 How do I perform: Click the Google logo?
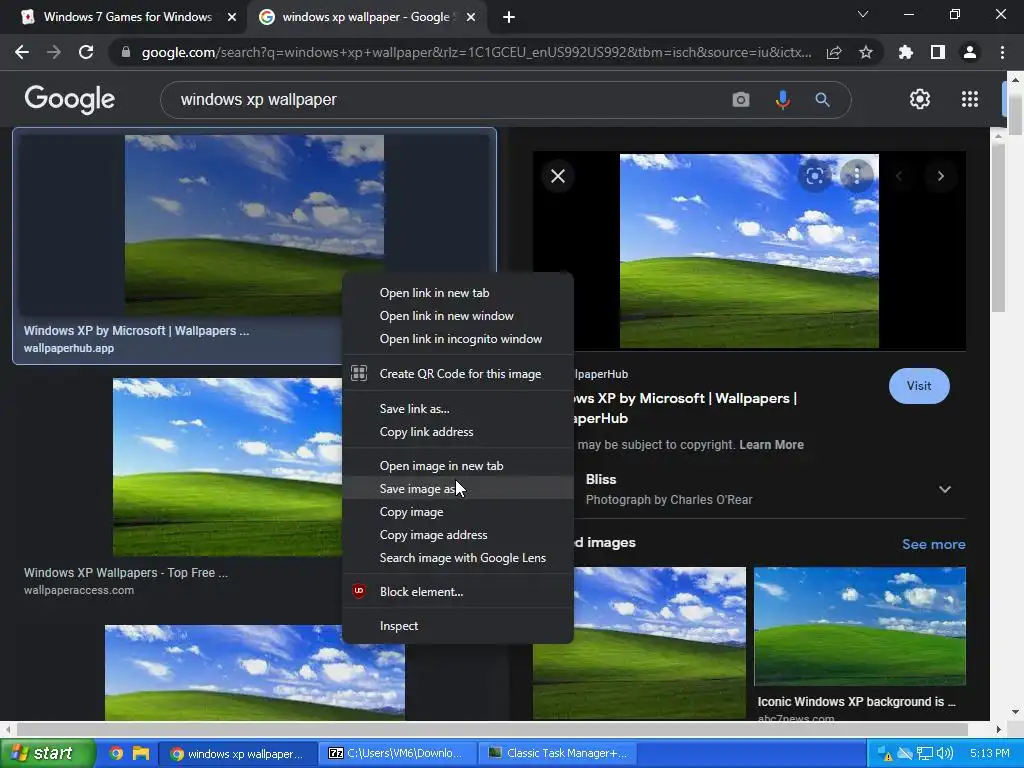(x=70, y=99)
